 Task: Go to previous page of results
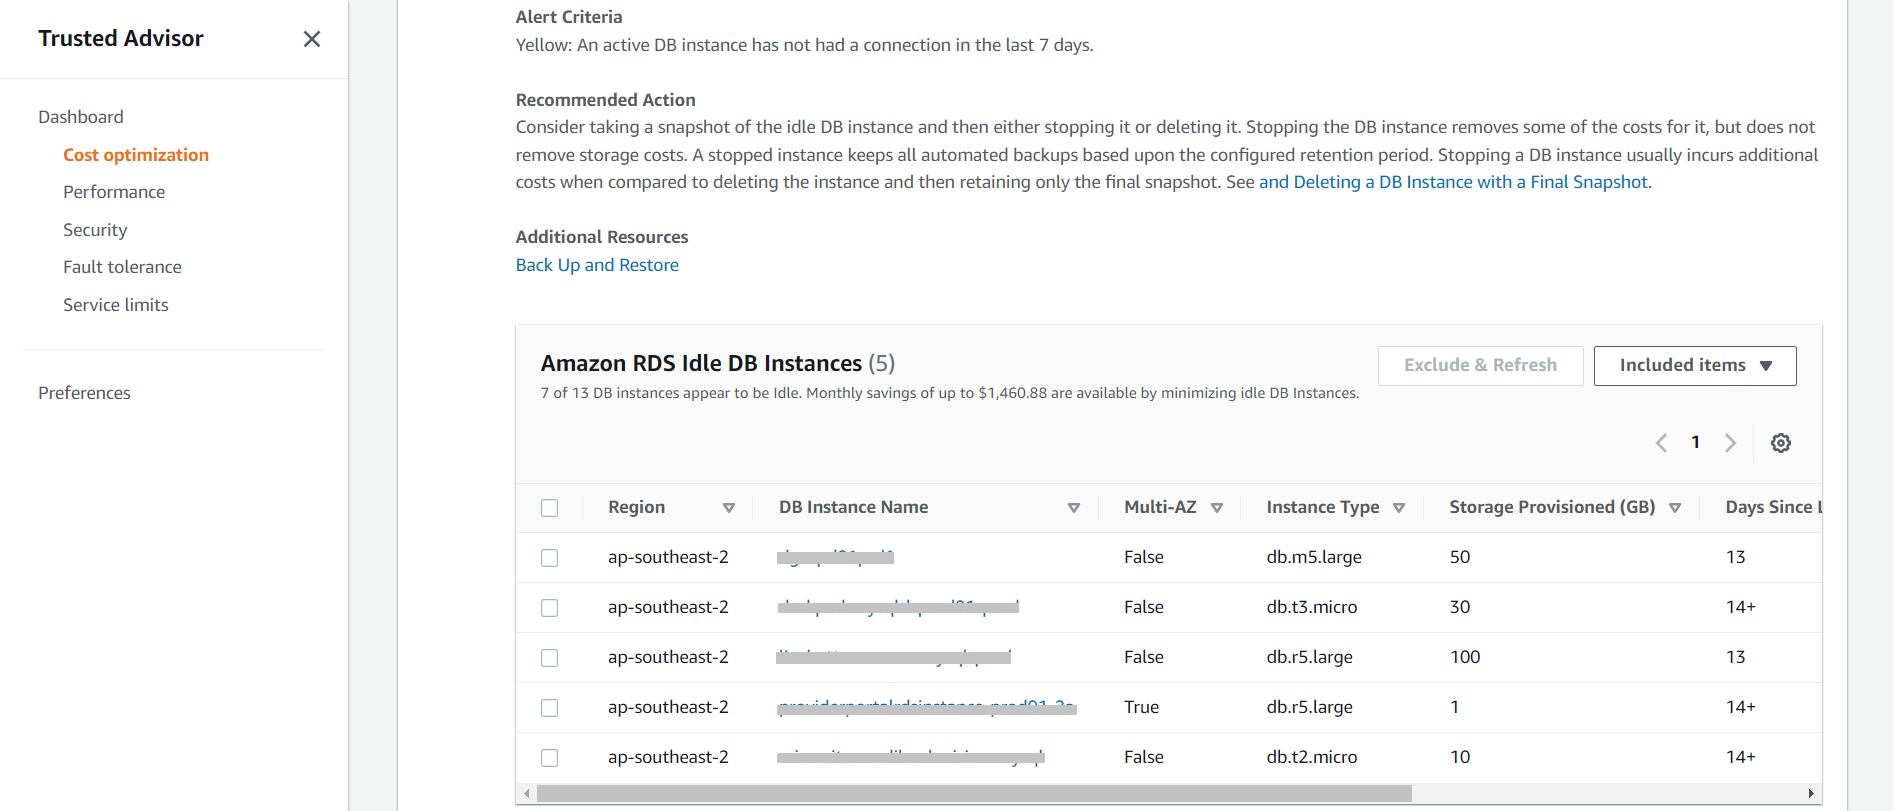click(1661, 443)
